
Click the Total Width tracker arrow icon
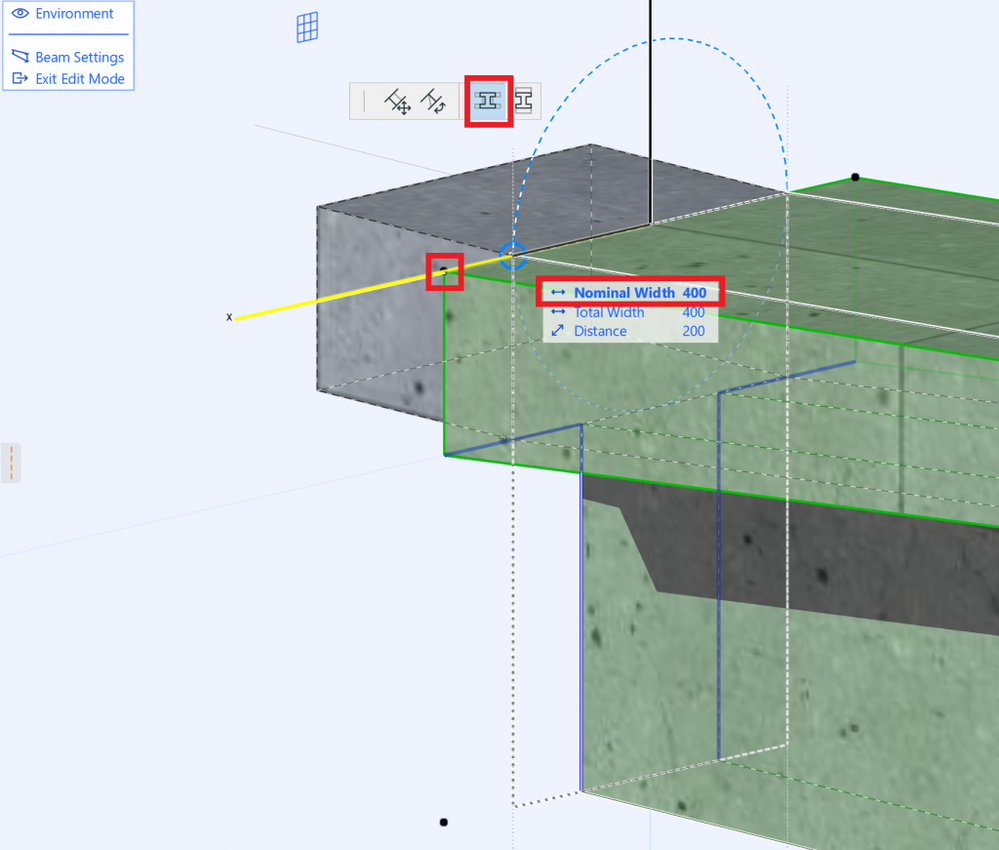557,312
